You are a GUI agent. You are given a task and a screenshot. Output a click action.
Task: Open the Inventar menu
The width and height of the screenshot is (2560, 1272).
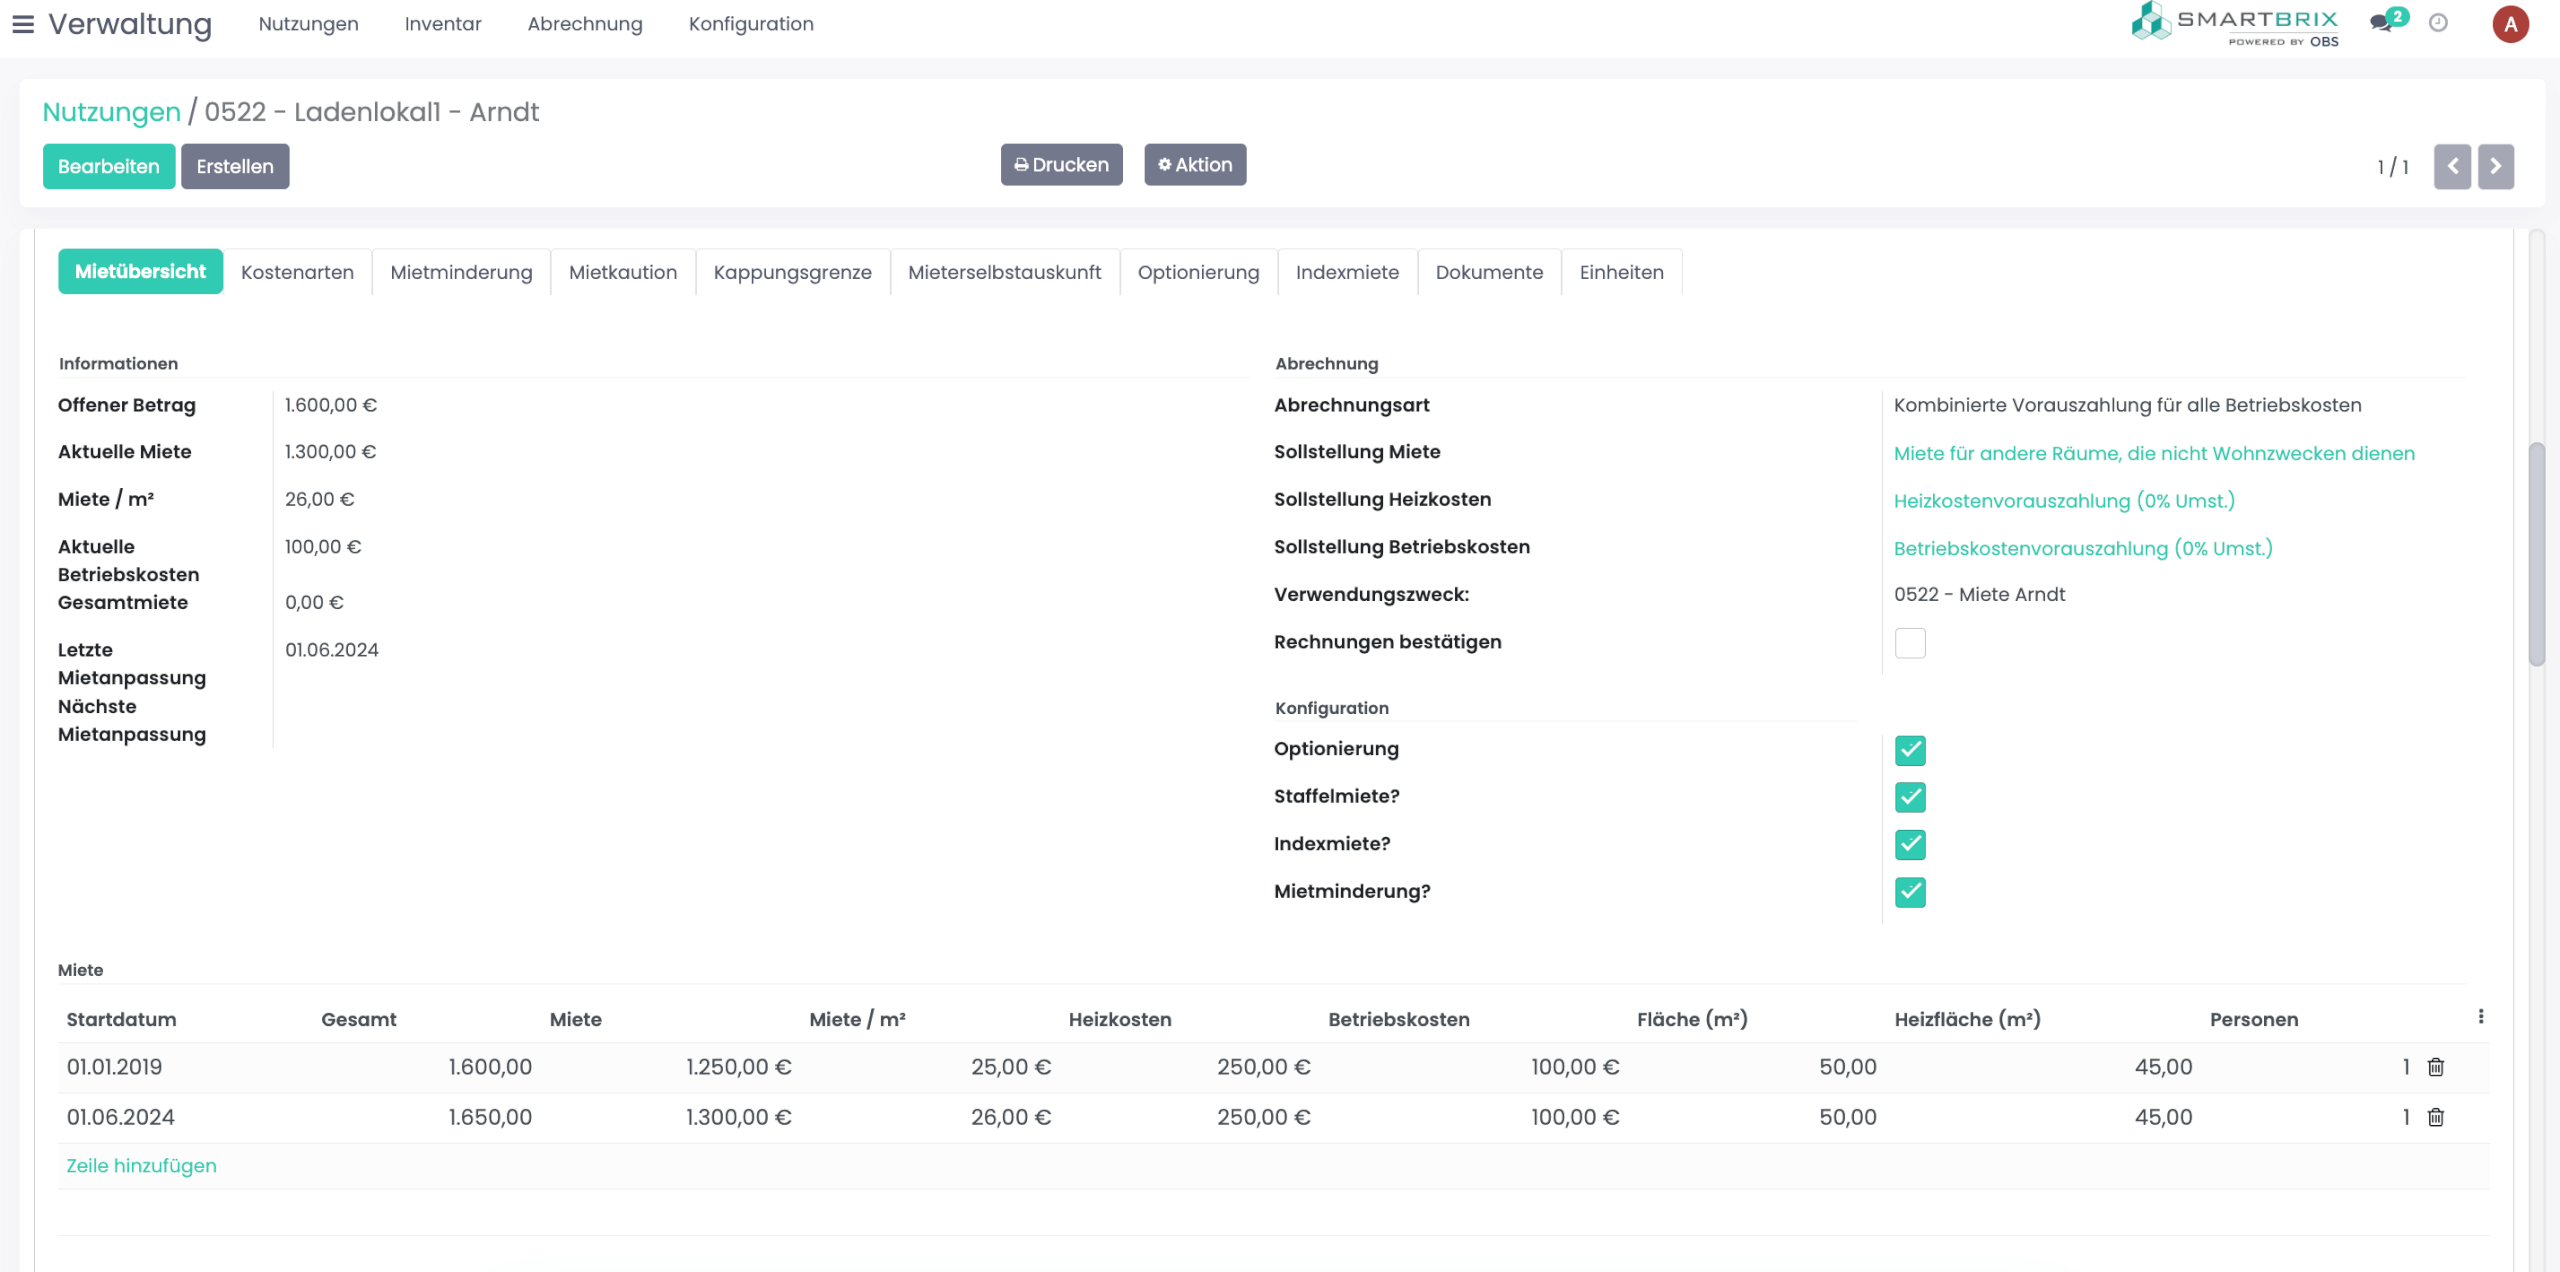click(443, 24)
